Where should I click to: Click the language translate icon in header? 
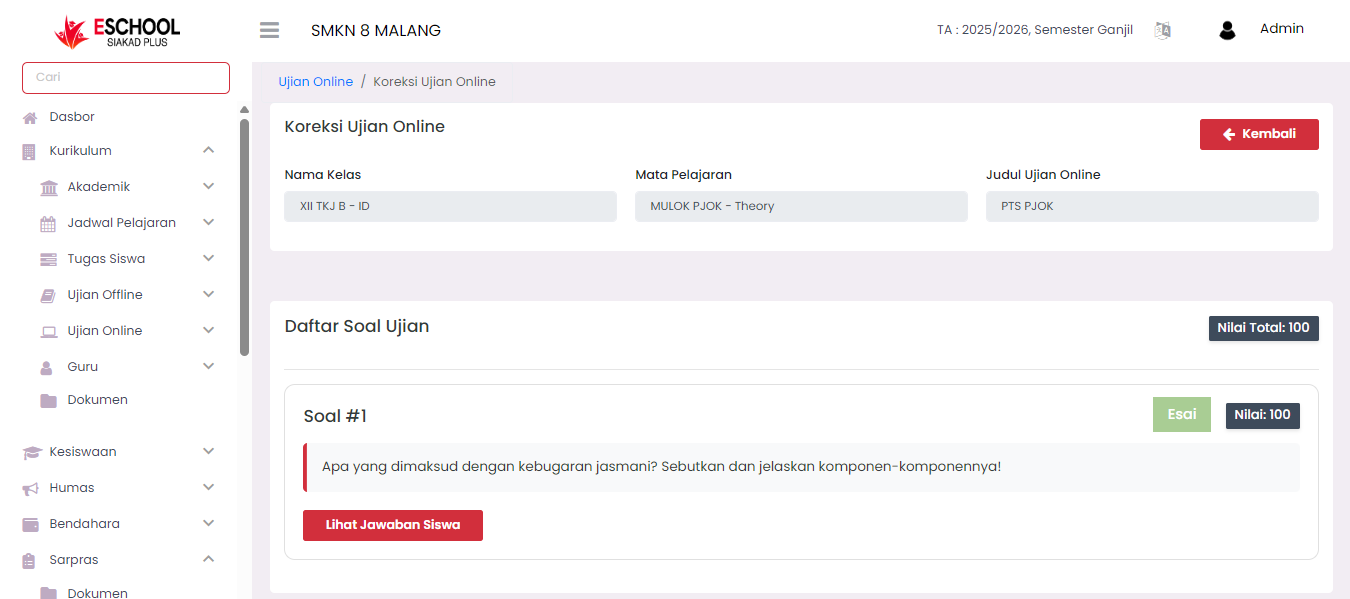(x=1162, y=30)
